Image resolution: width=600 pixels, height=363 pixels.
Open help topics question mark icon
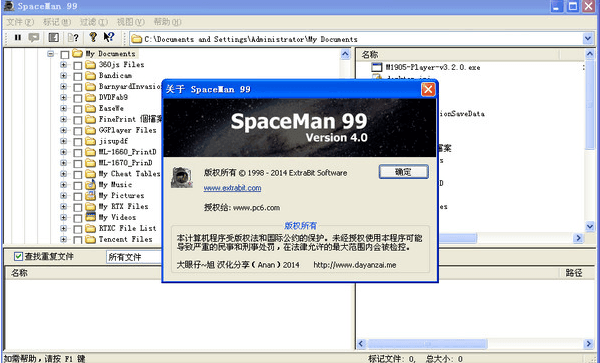[x=93, y=37]
